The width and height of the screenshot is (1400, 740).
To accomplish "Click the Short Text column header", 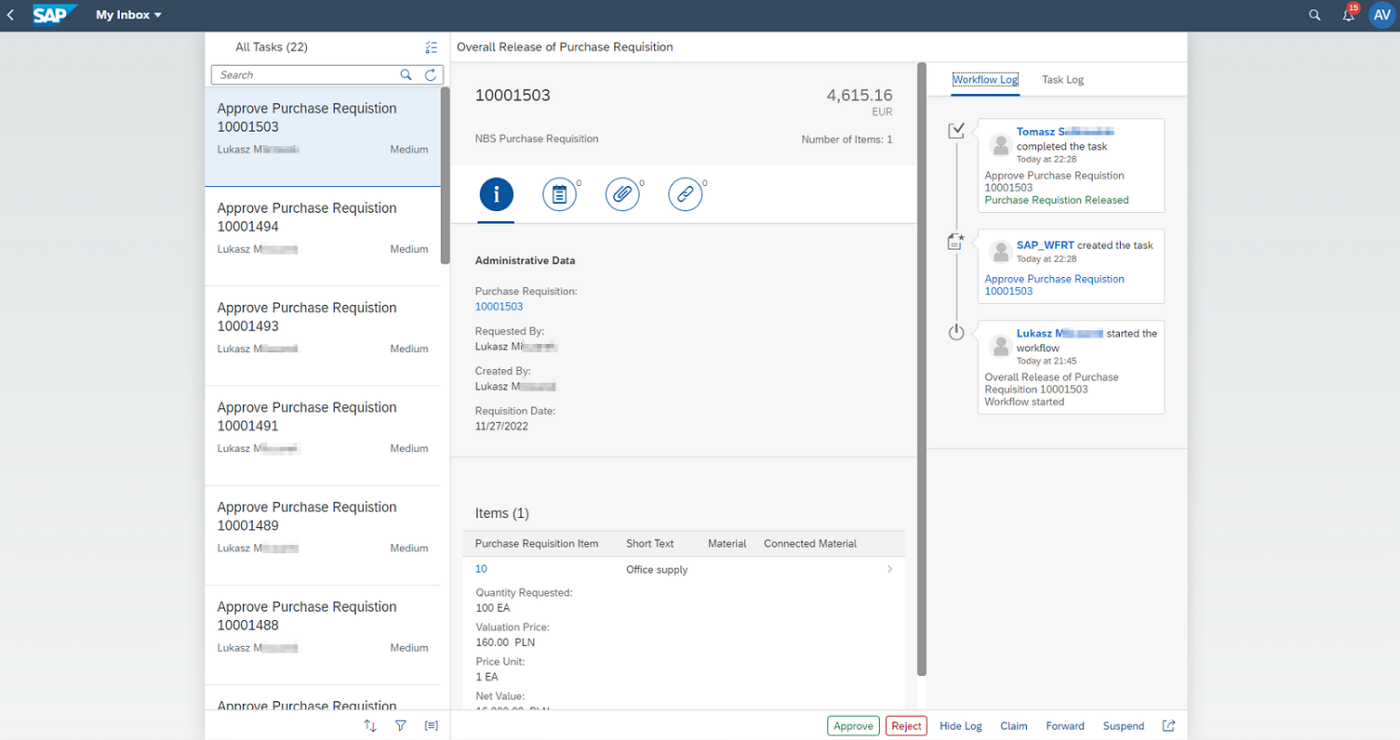I will (x=650, y=544).
